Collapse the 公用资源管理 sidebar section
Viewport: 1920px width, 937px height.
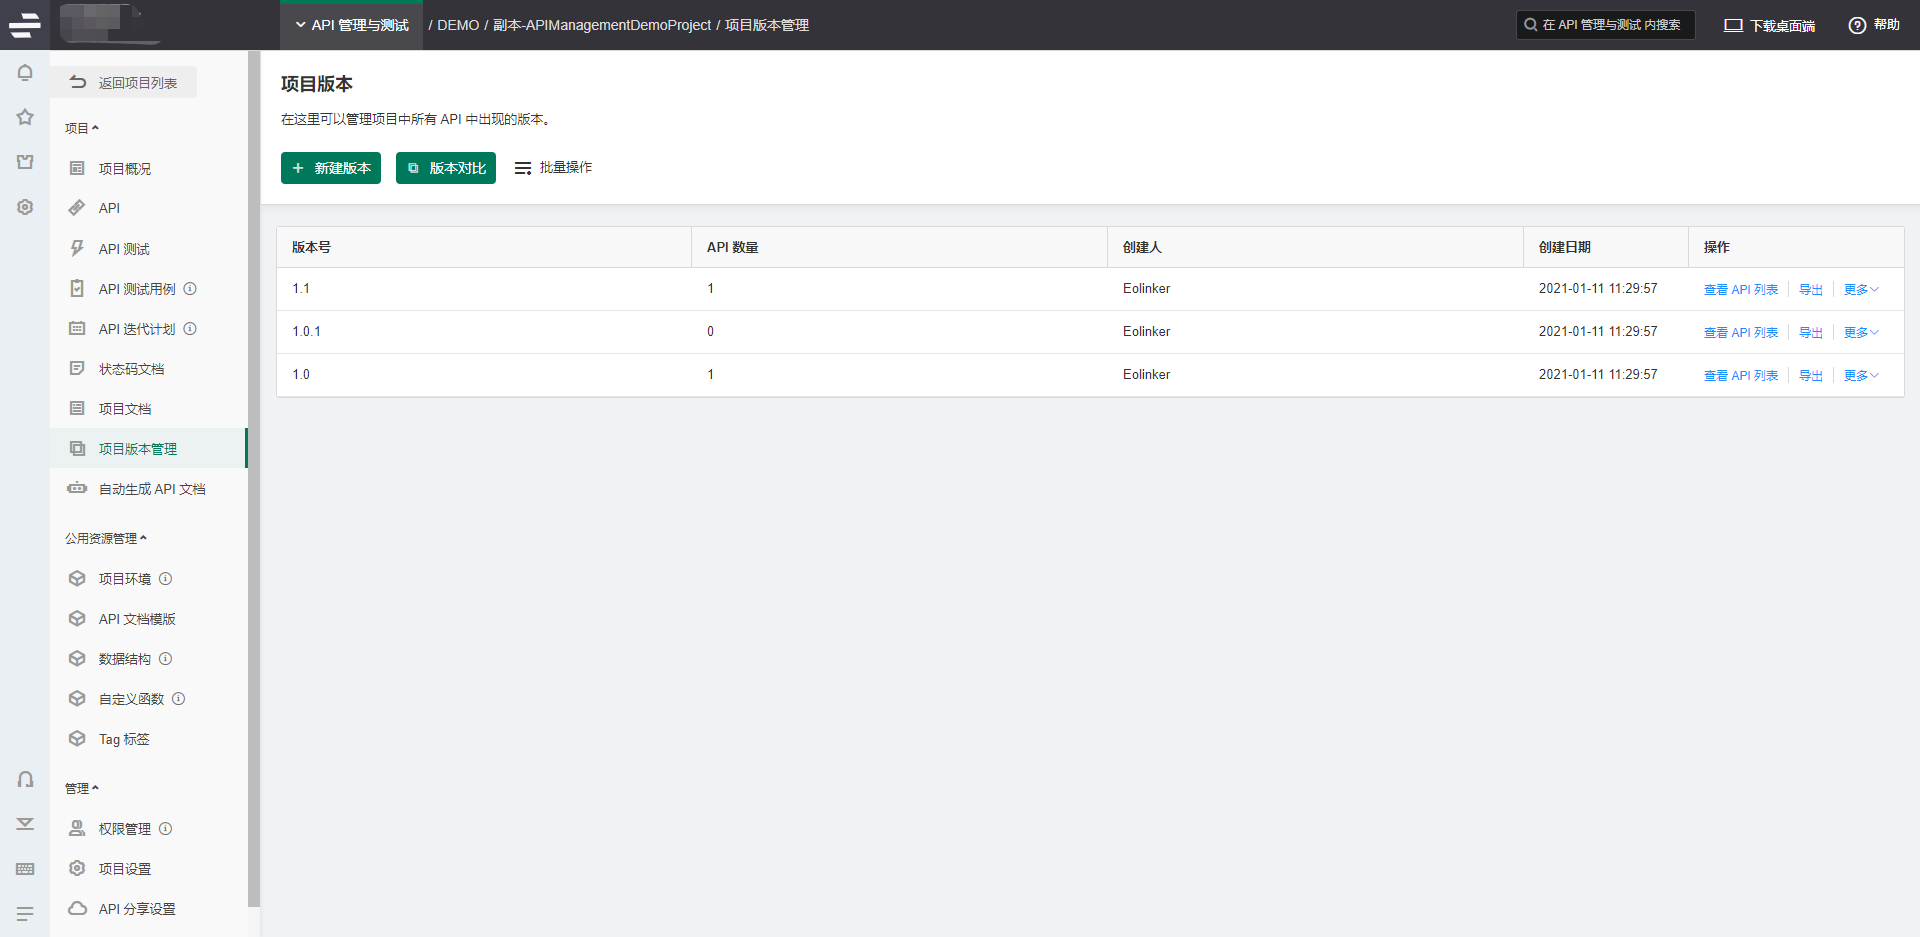point(106,538)
